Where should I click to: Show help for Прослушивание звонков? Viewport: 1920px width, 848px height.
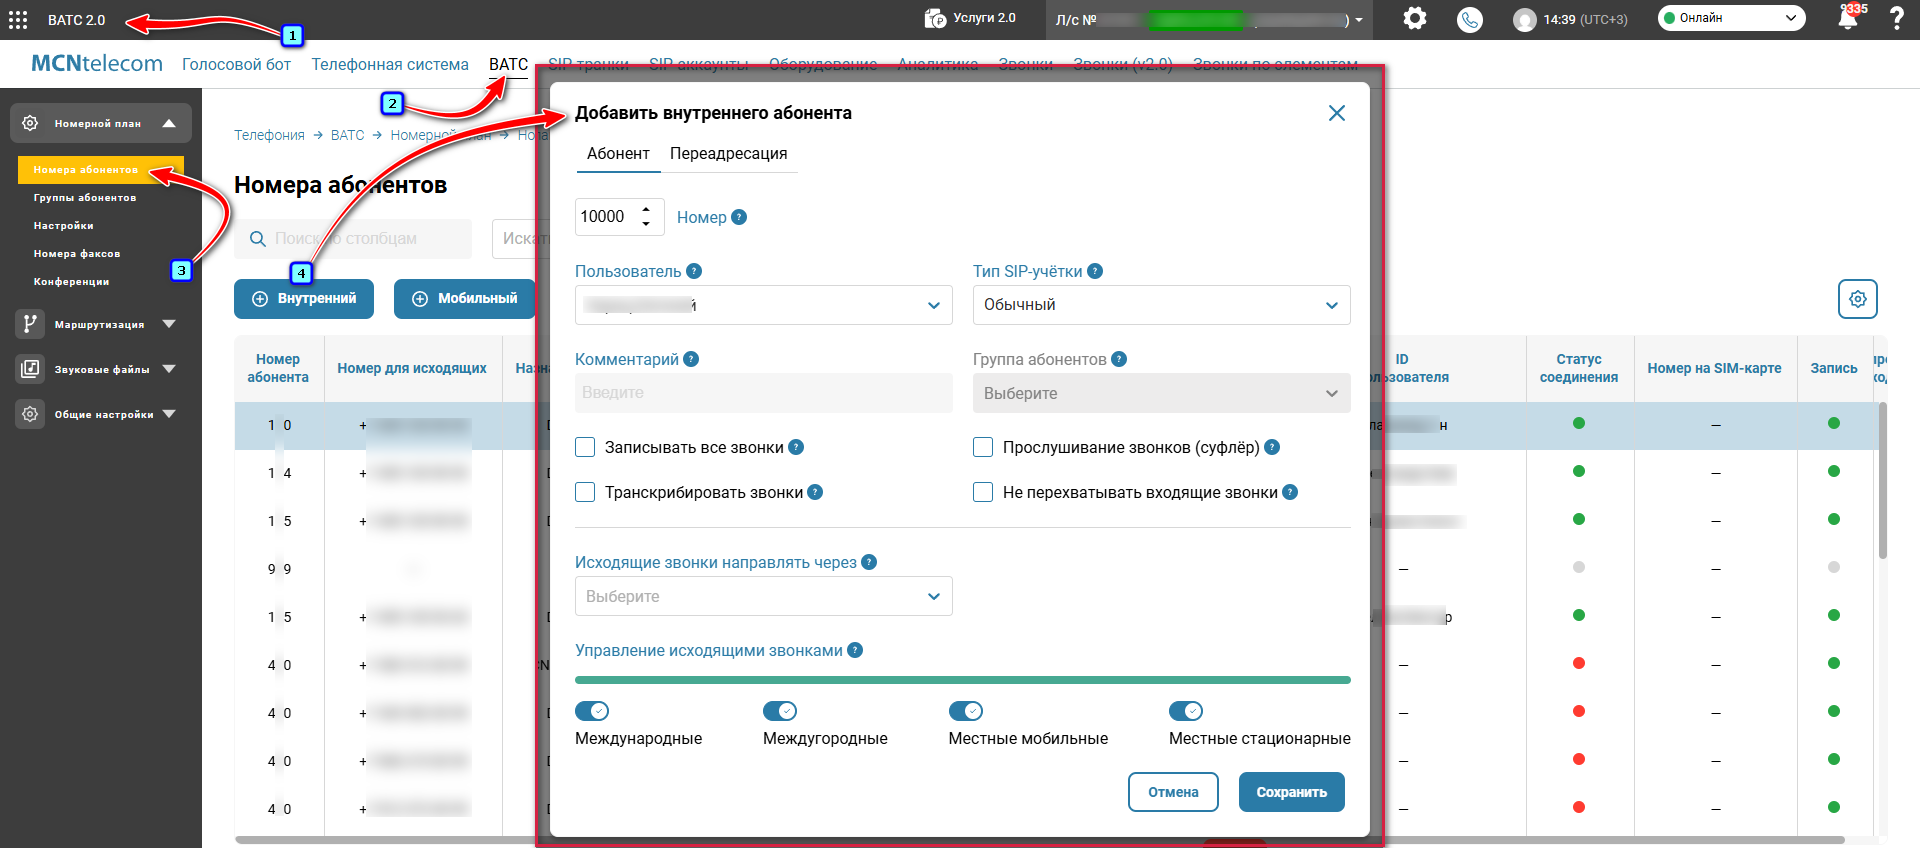point(1272,447)
